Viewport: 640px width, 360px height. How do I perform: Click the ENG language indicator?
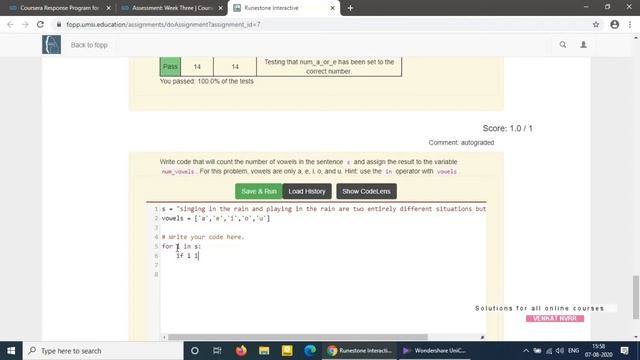click(573, 351)
